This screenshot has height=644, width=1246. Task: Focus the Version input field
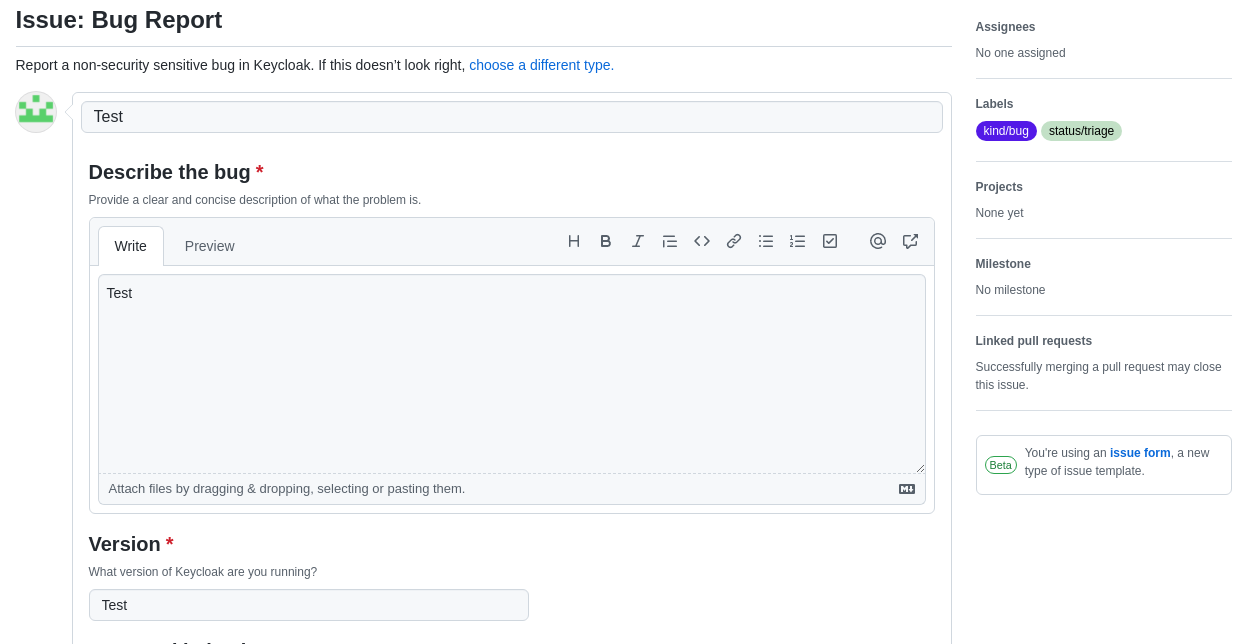[309, 605]
